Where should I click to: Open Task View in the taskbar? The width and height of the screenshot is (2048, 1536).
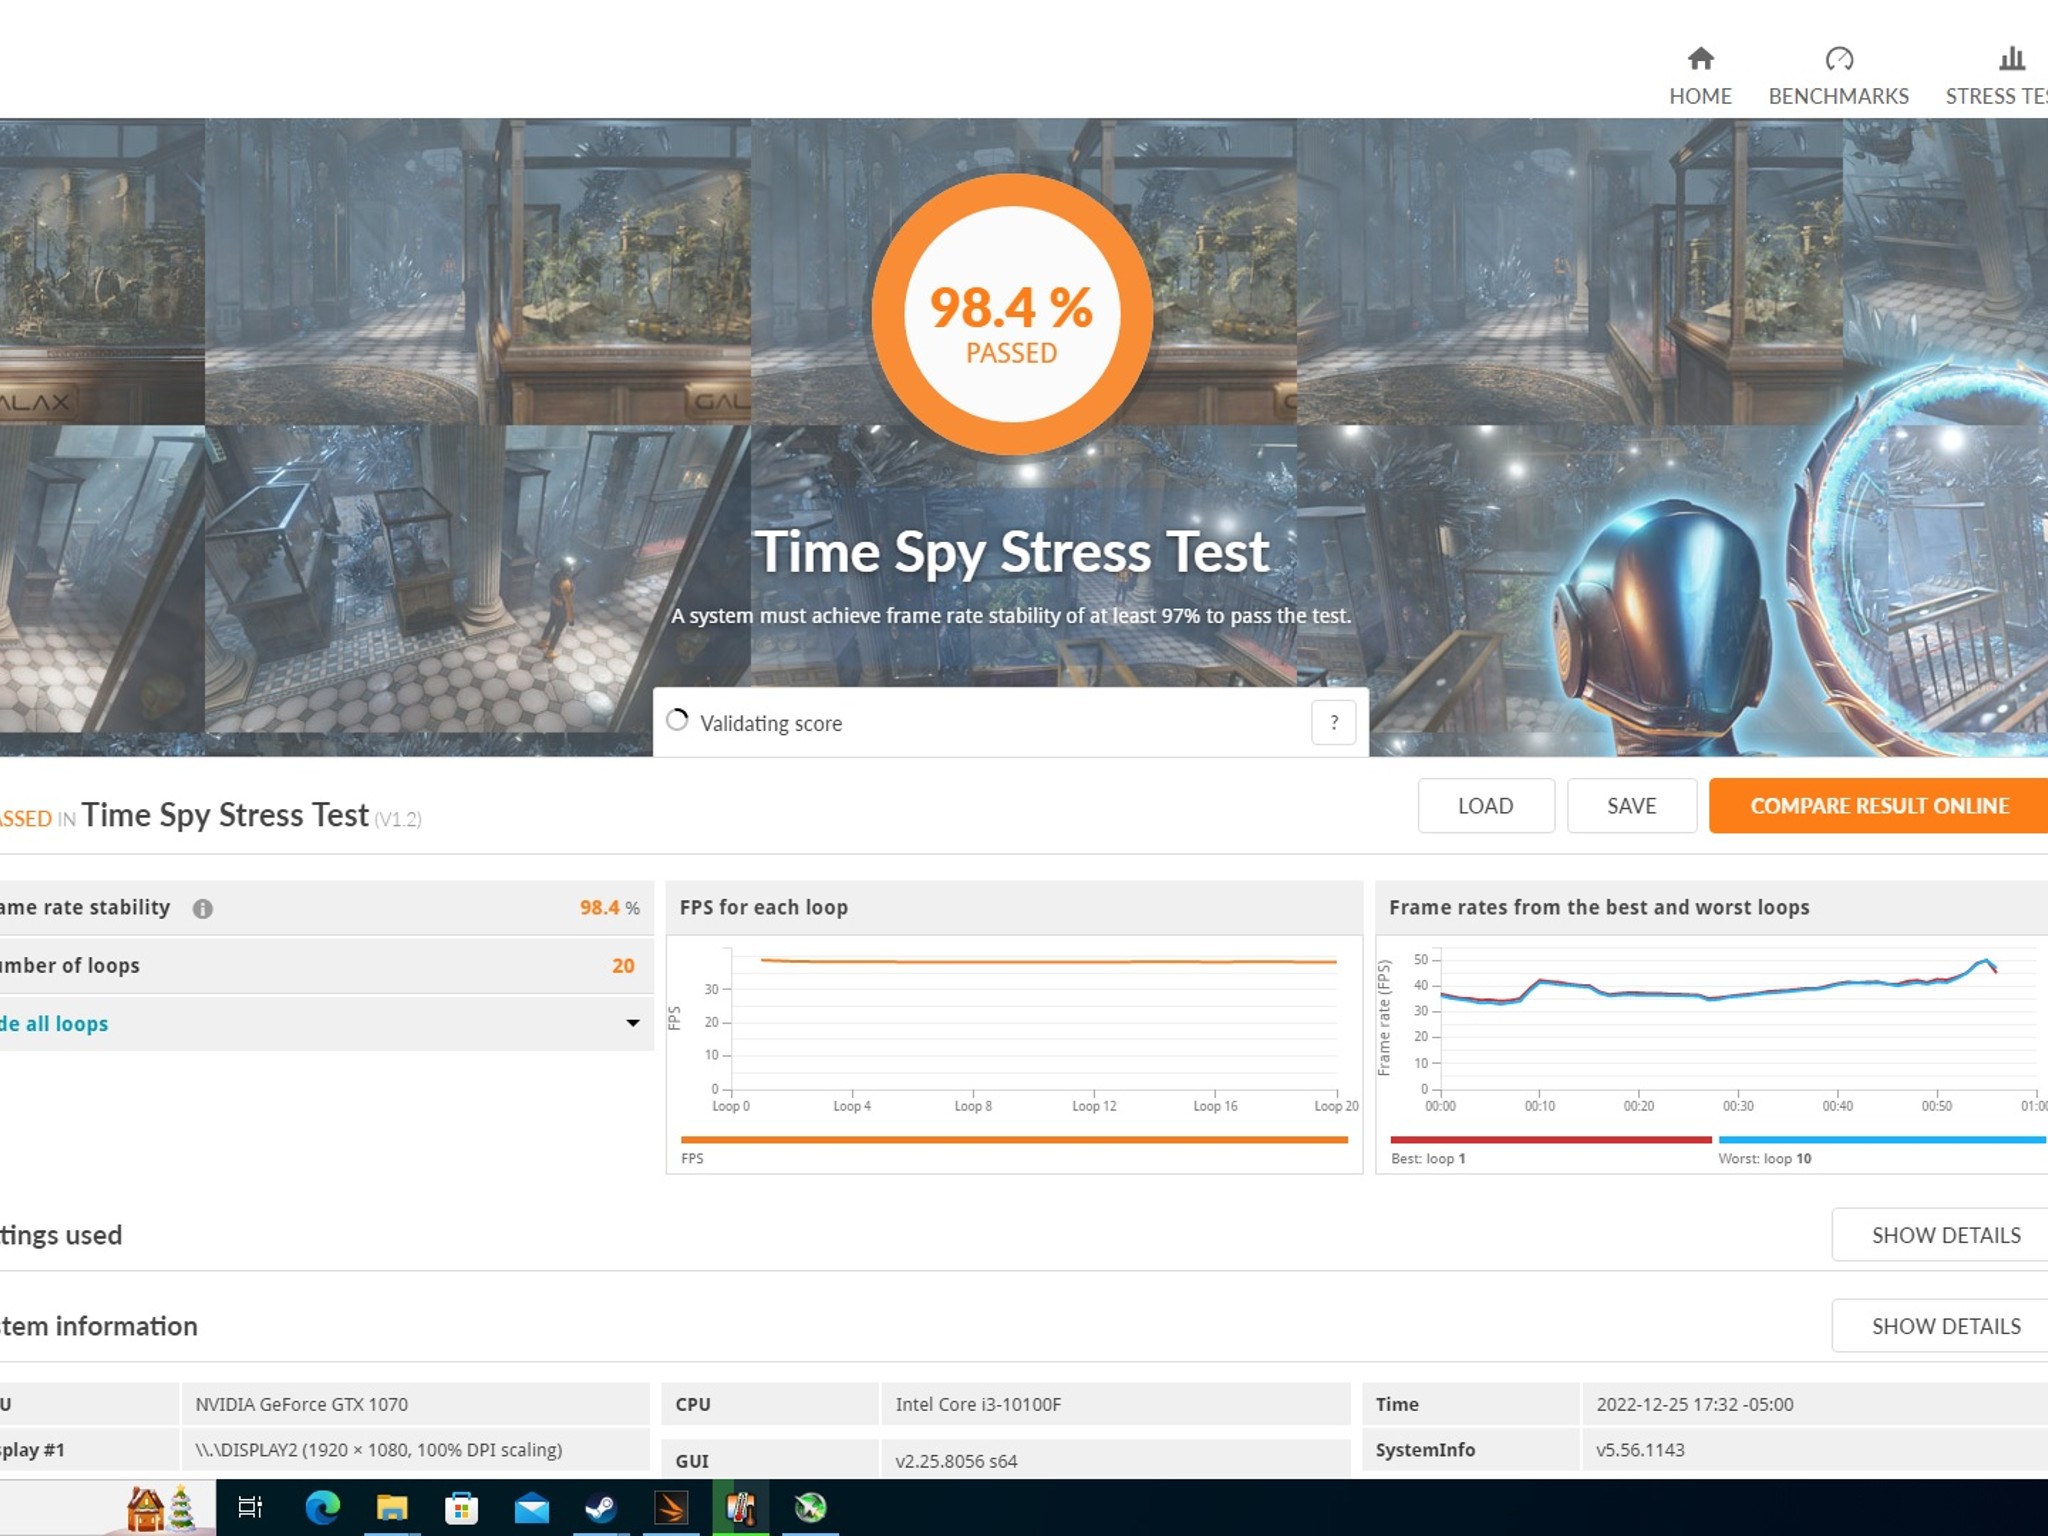pos(250,1507)
